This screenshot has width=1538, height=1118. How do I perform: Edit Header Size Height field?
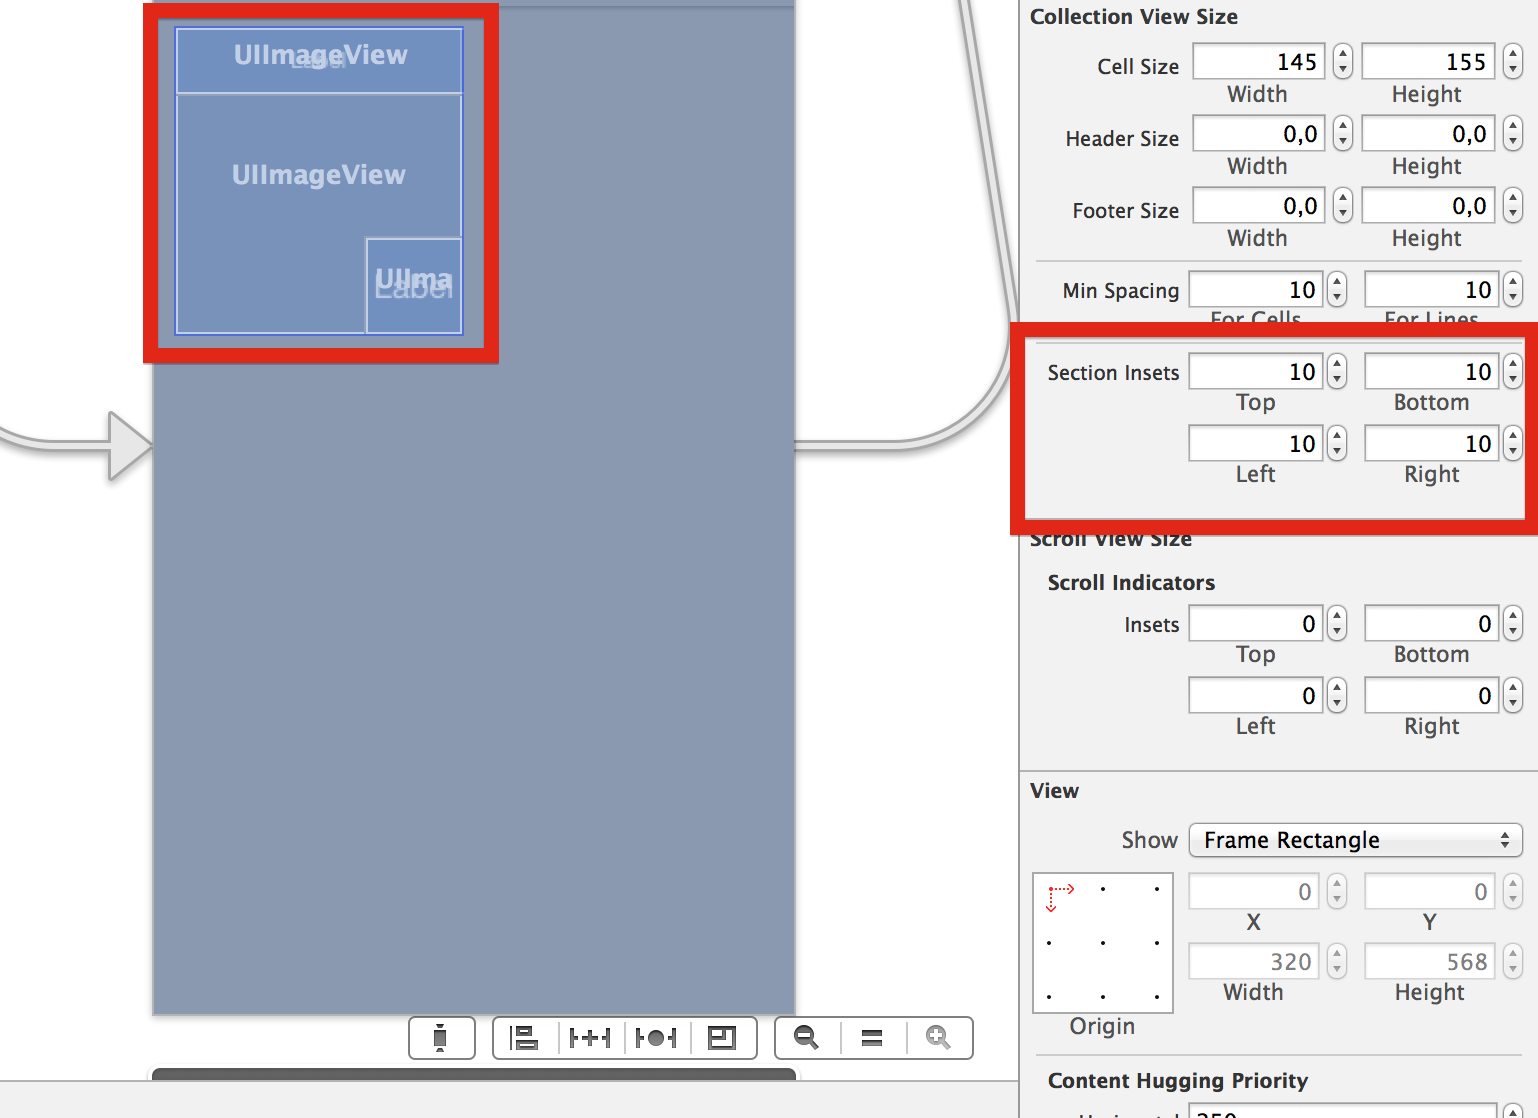[x=1429, y=134]
